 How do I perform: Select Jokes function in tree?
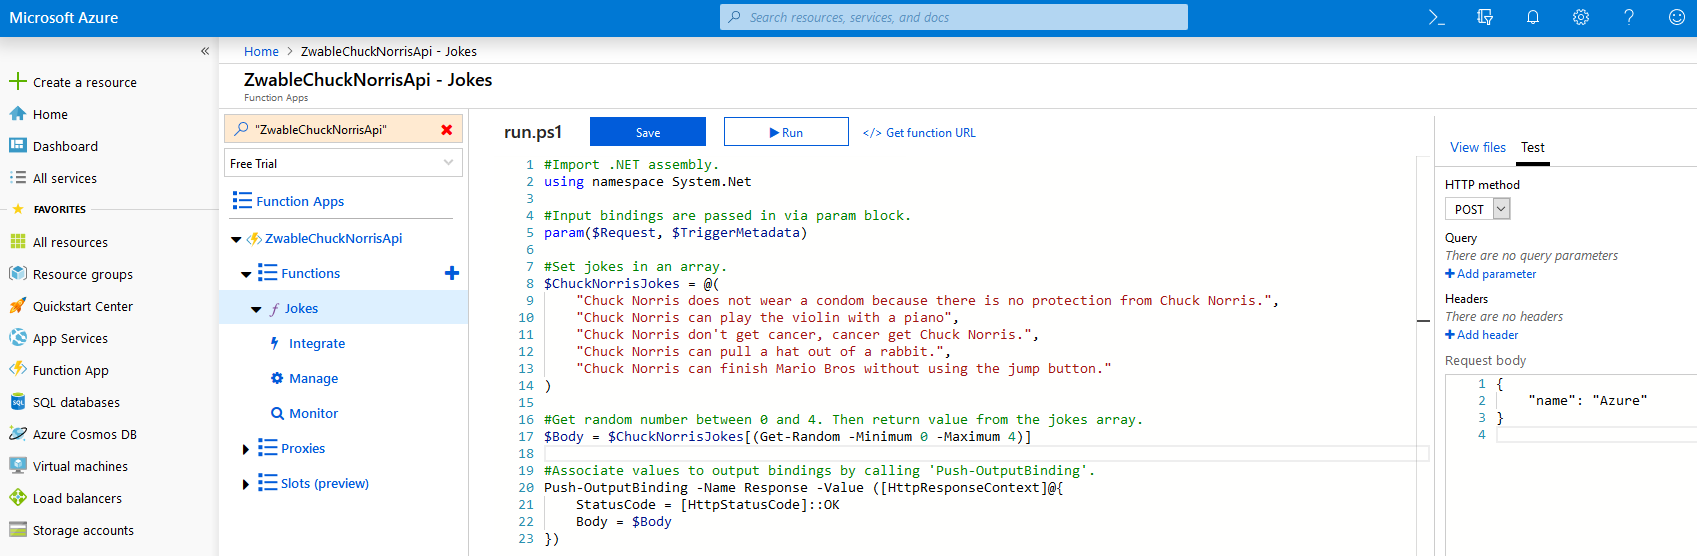coord(301,308)
